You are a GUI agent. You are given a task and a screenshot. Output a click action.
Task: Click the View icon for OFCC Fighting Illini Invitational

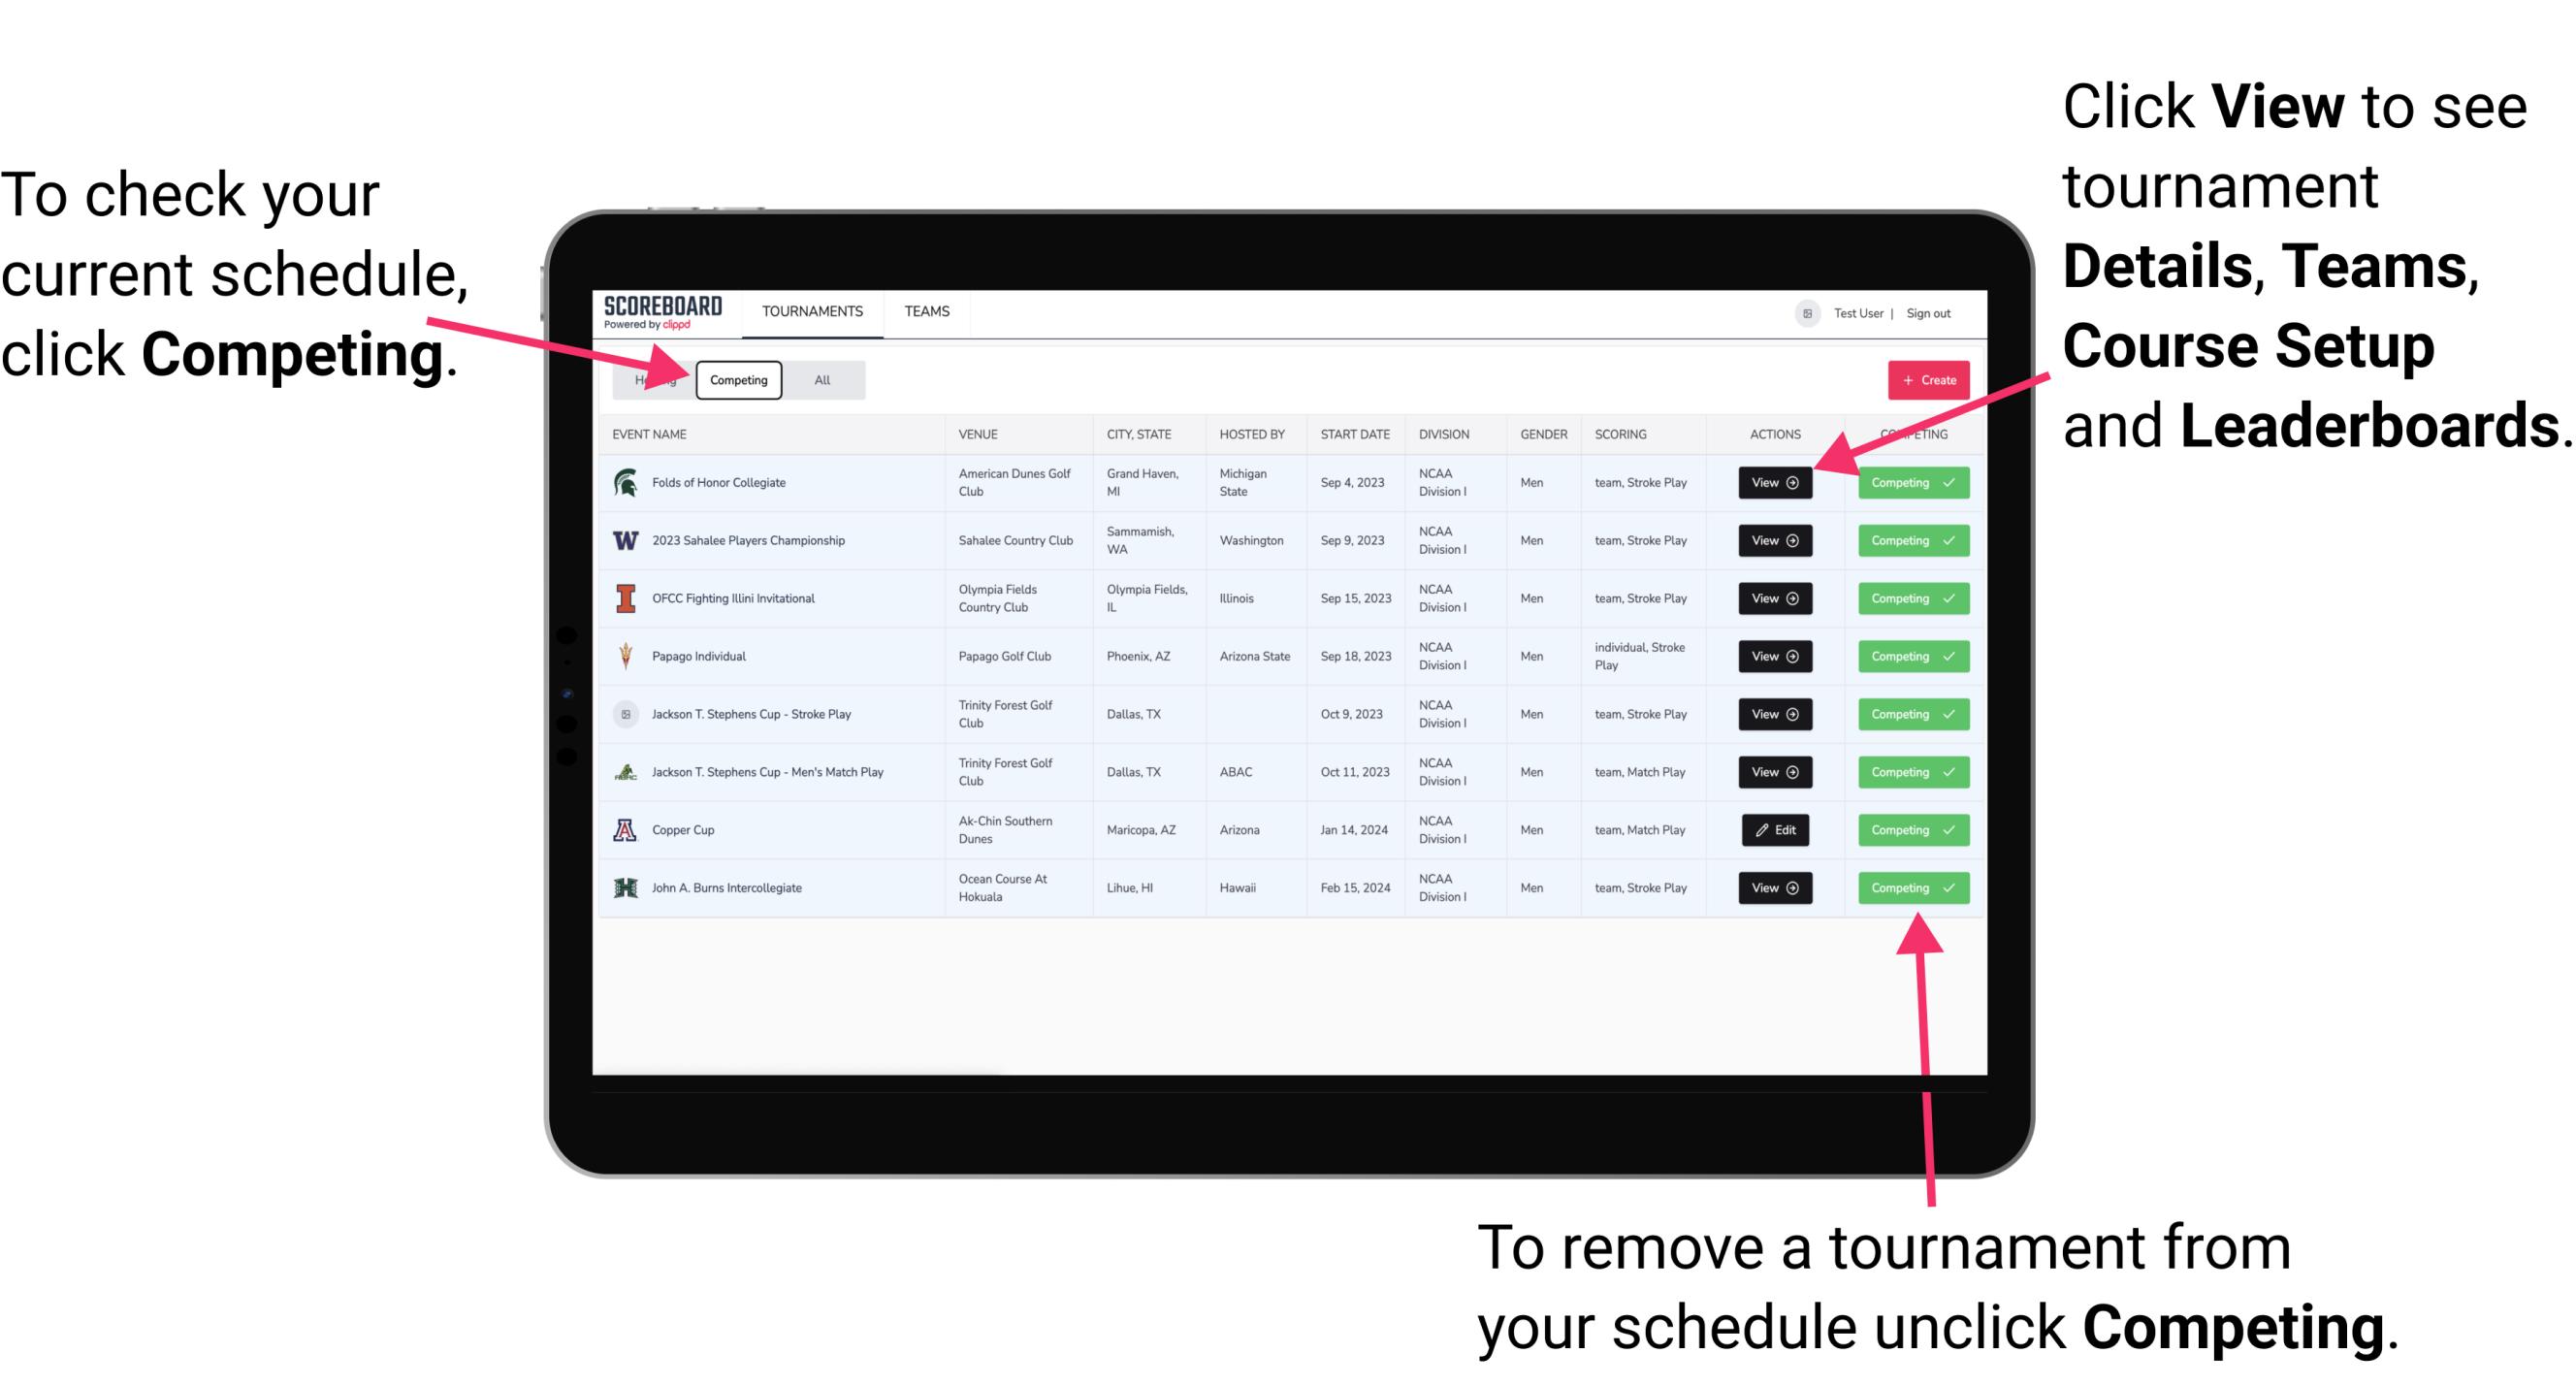pos(1774,599)
